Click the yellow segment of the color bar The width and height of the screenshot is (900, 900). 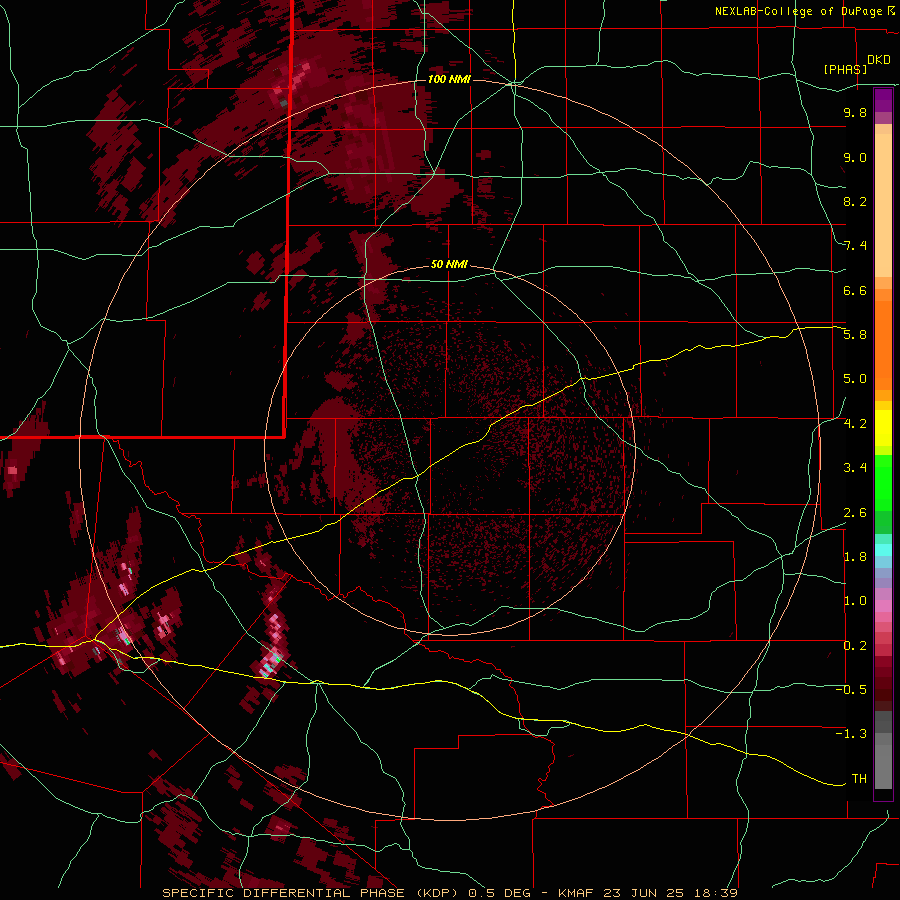[883, 428]
